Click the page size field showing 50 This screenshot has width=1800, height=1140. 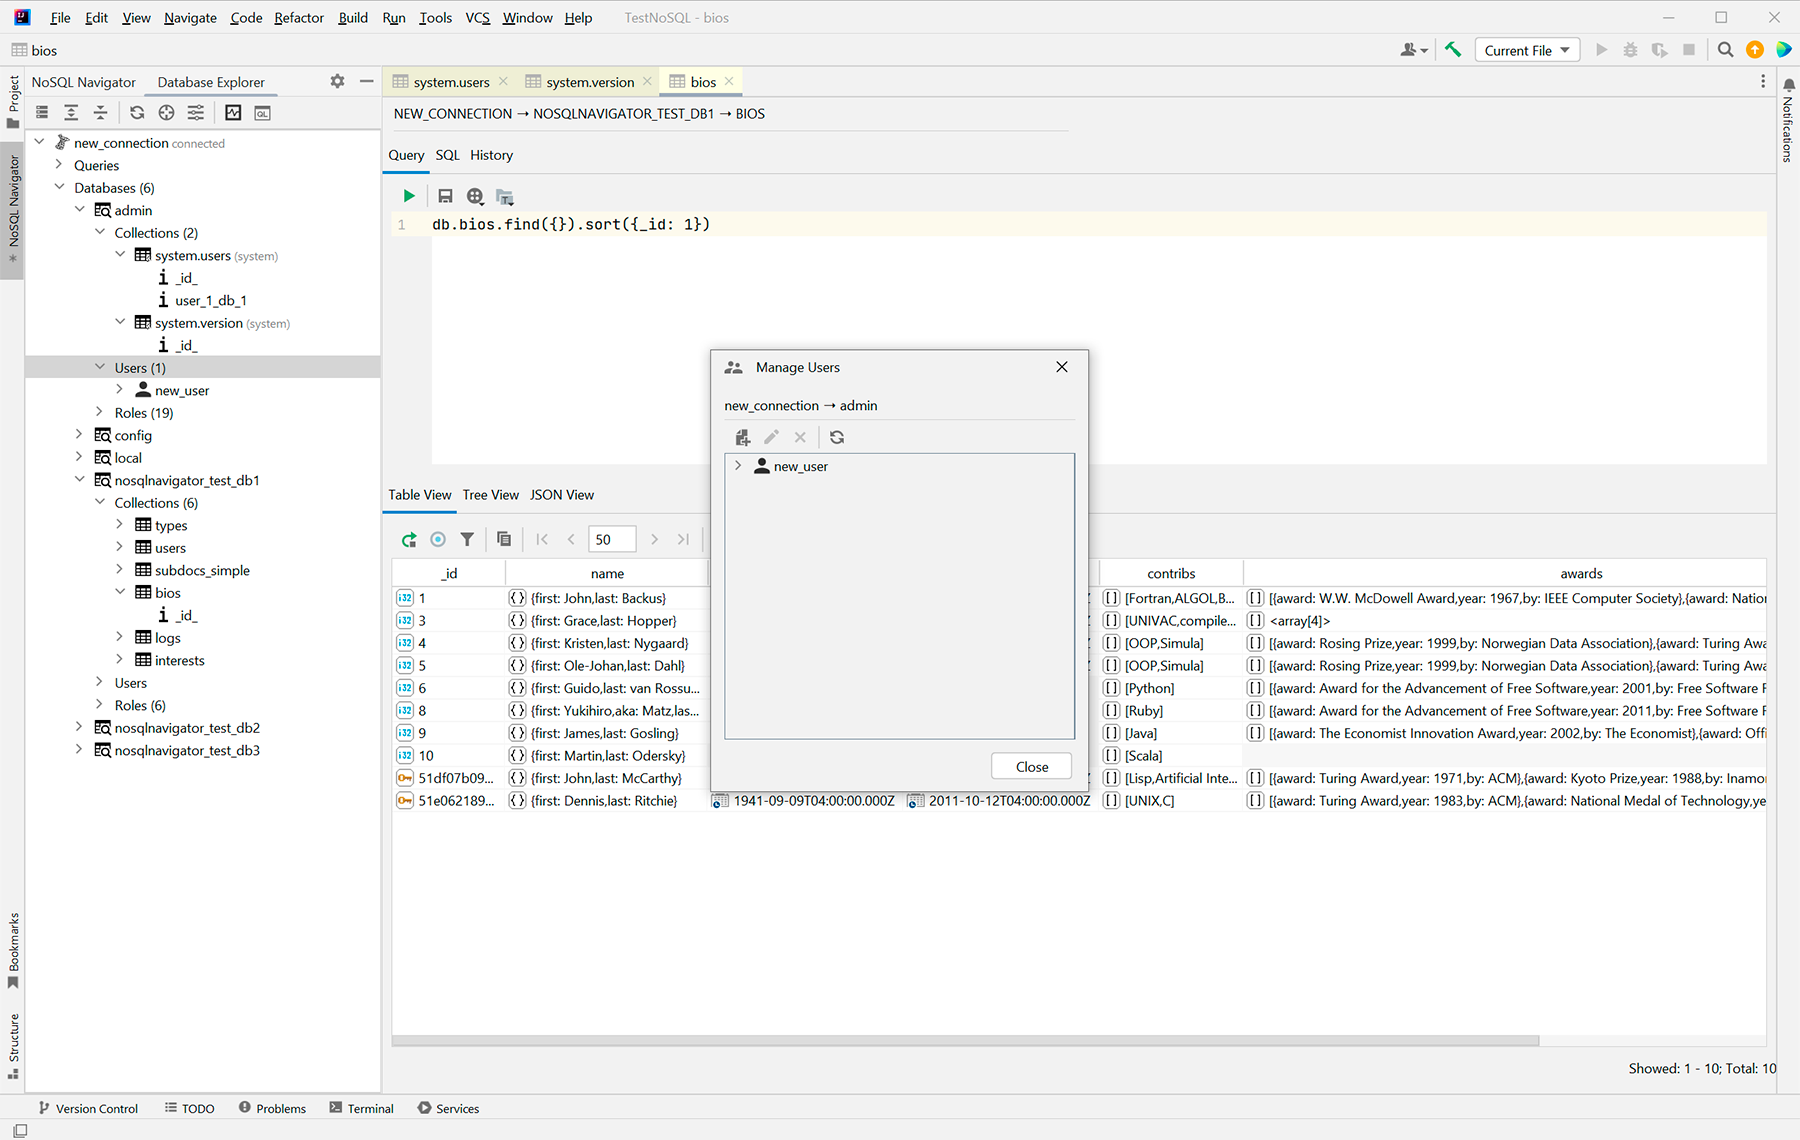(611, 539)
